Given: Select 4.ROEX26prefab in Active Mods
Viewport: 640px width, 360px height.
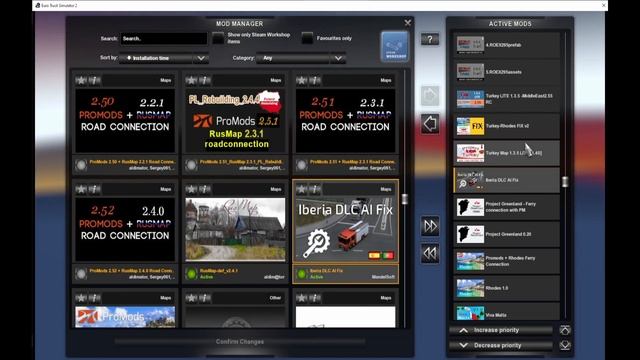Looking at the screenshot, I should click(x=507, y=45).
